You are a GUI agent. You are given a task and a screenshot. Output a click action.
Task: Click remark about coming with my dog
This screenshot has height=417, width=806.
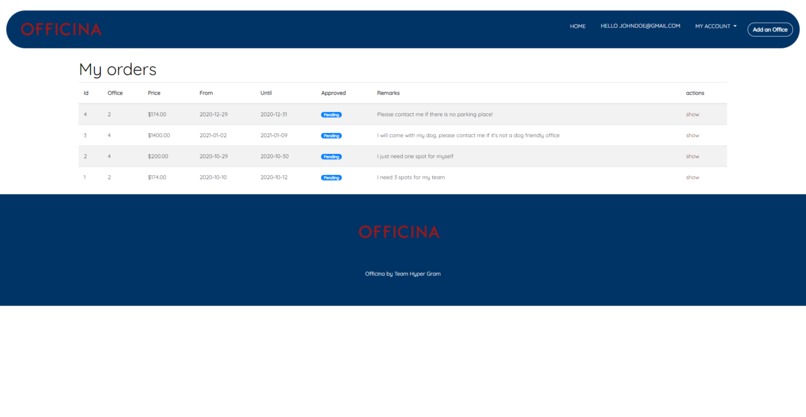(x=468, y=135)
